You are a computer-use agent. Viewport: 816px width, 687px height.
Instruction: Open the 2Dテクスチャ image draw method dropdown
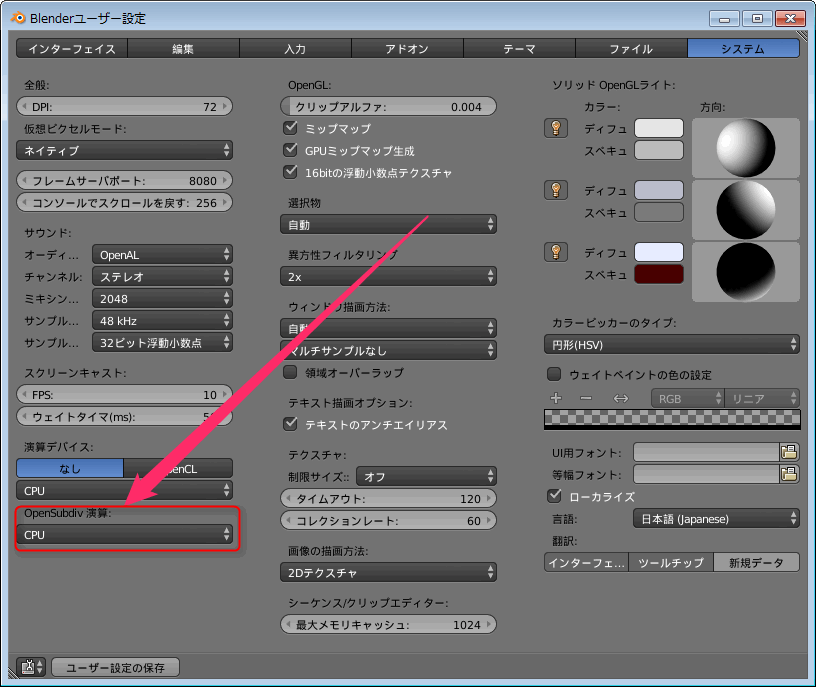[x=388, y=572]
